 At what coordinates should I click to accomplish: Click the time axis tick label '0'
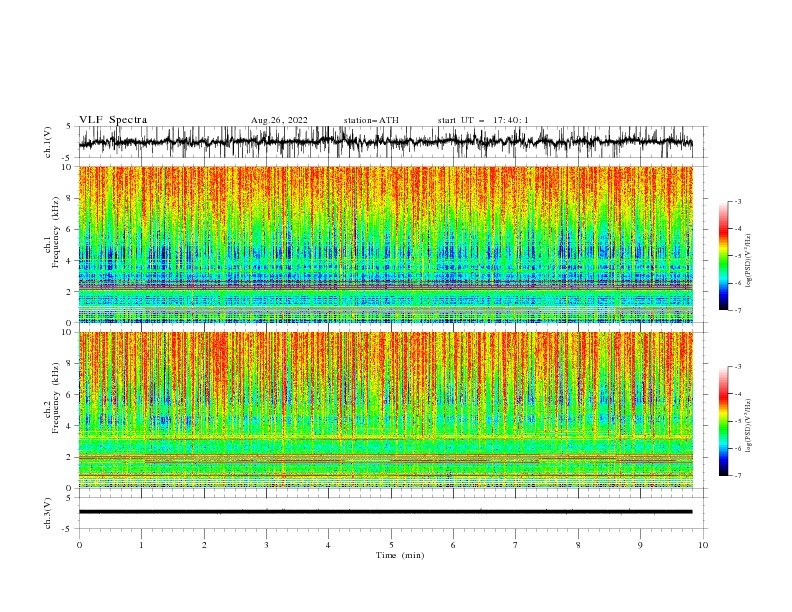[79, 545]
